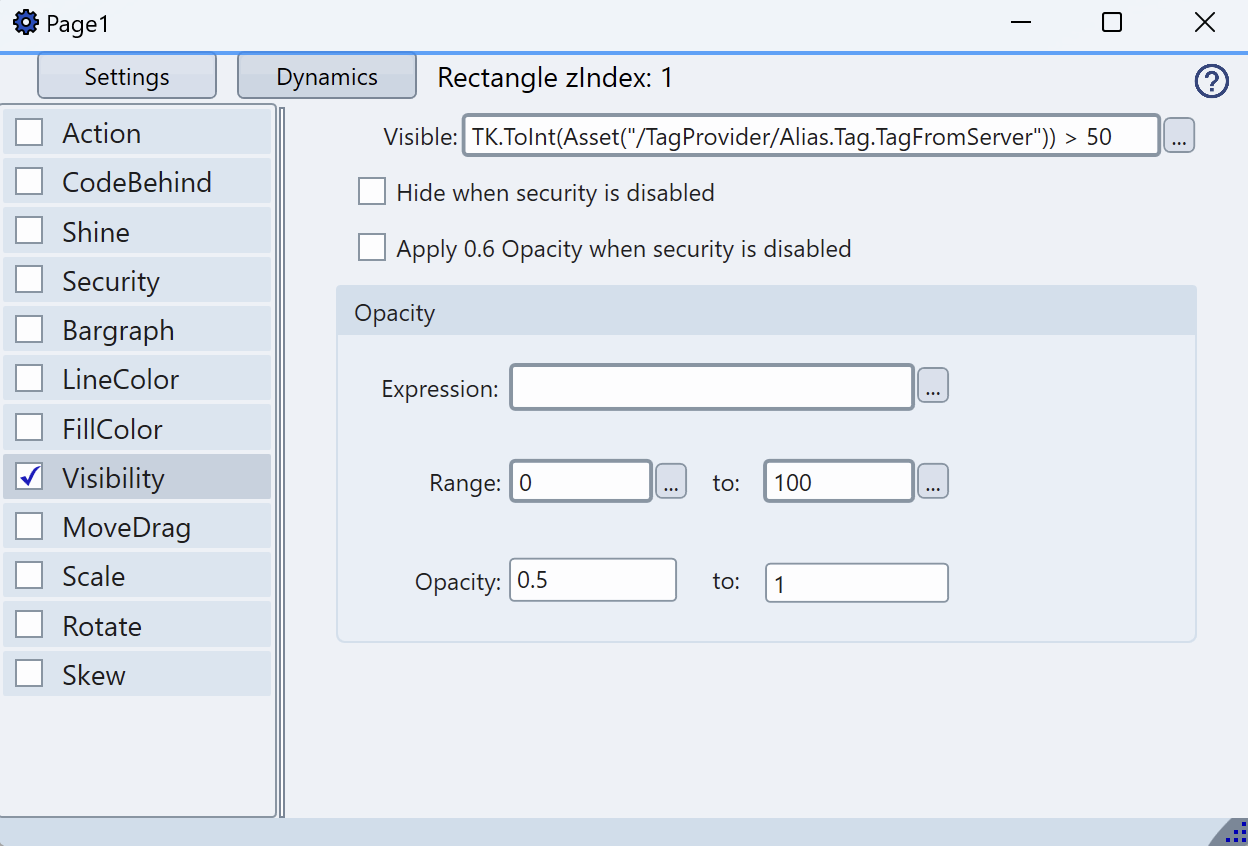Check Apply 0.6 Opacity when security disabled
The height and width of the screenshot is (846, 1248).
click(372, 248)
